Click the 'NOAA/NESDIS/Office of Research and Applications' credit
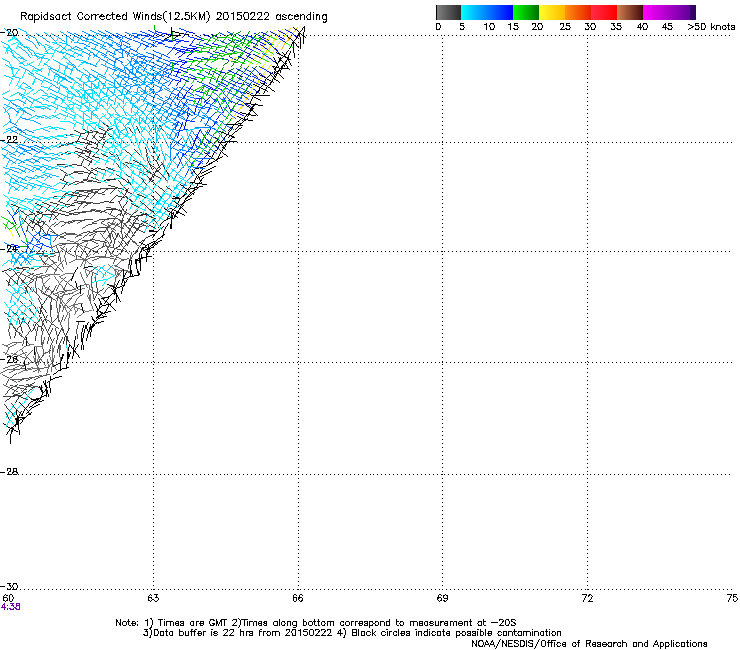This screenshot has width=740, height=650. [x=589, y=644]
